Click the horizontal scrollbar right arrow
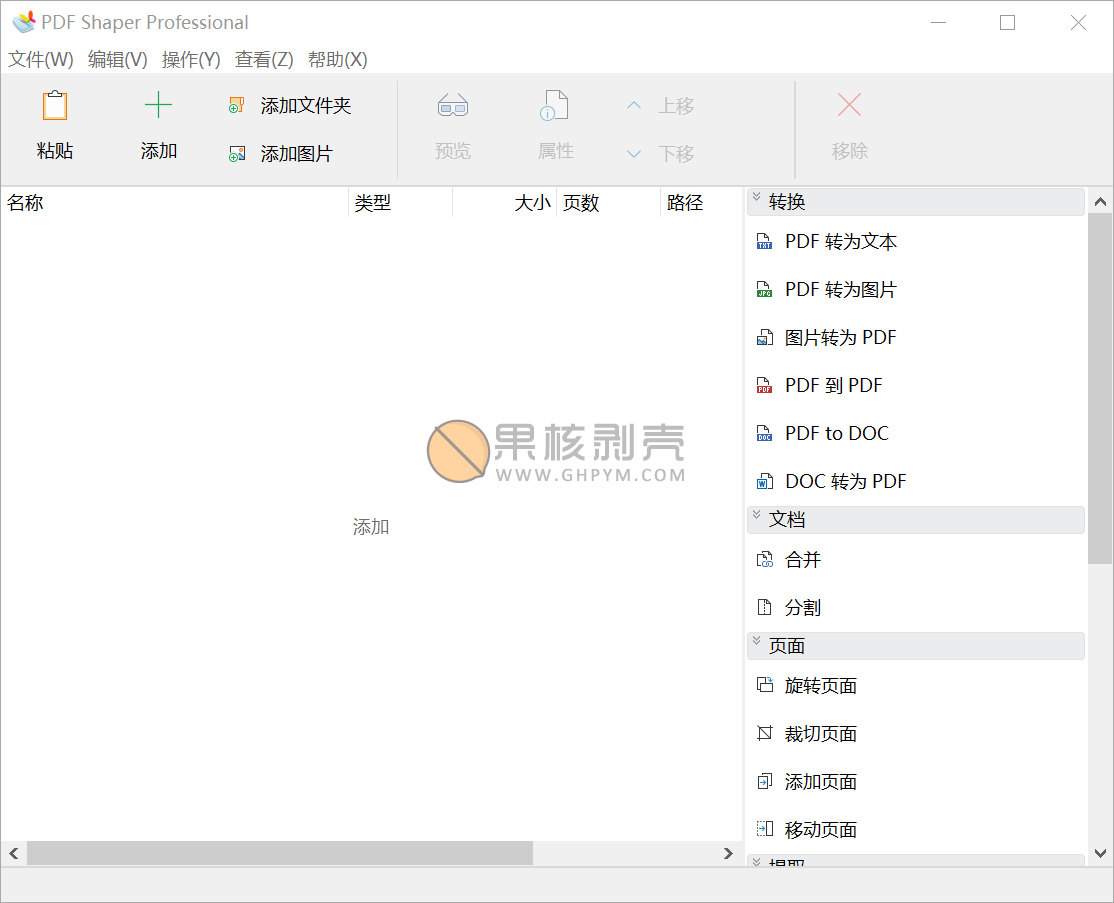 point(728,853)
